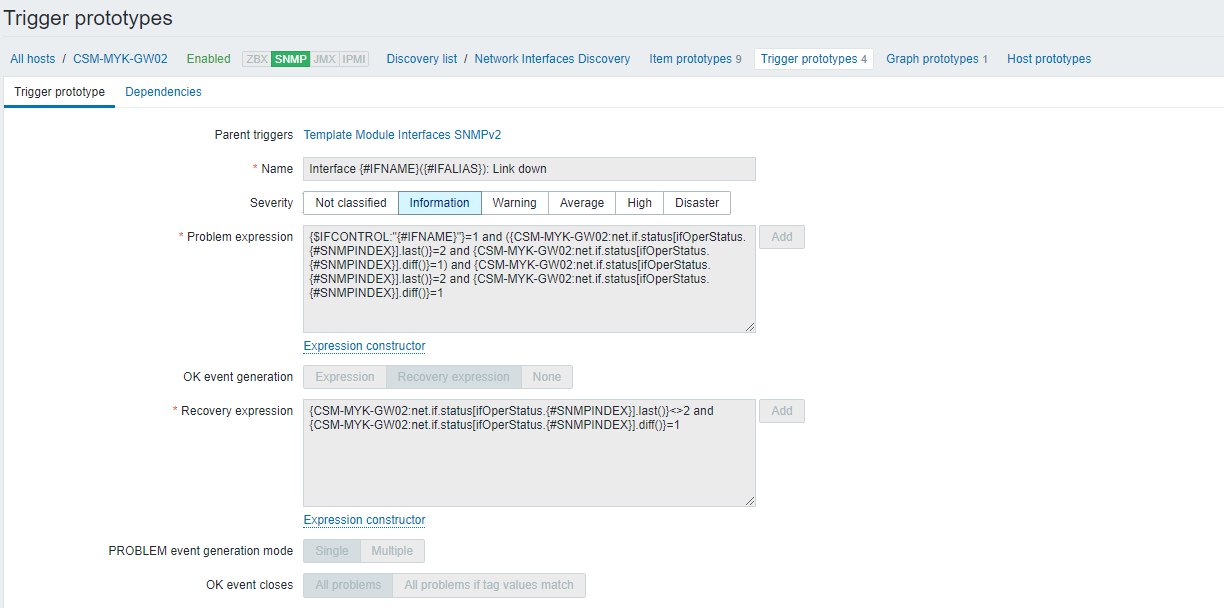The width and height of the screenshot is (1224, 608).
Task: Click the ZBX availability badge
Action: pyautogui.click(x=256, y=59)
